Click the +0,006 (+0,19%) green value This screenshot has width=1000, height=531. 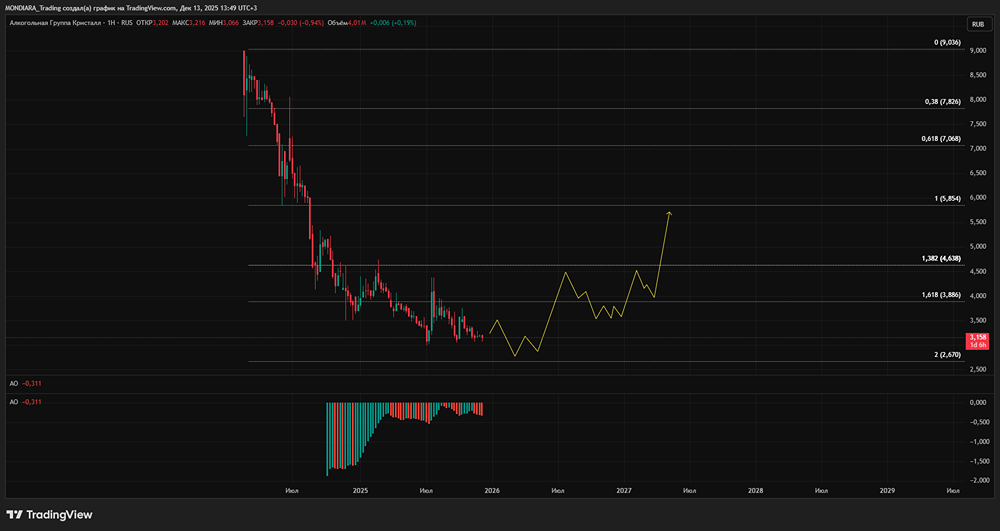[393, 23]
